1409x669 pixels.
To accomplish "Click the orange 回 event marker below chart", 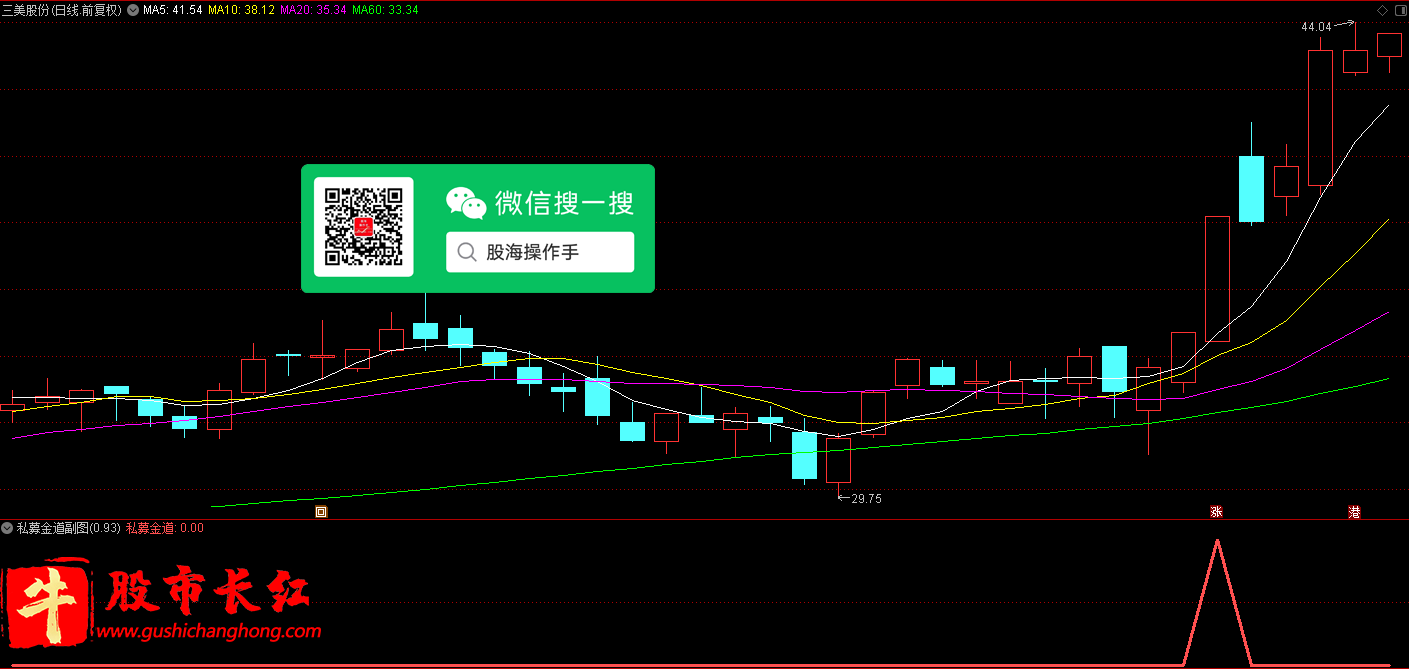I will point(321,512).
